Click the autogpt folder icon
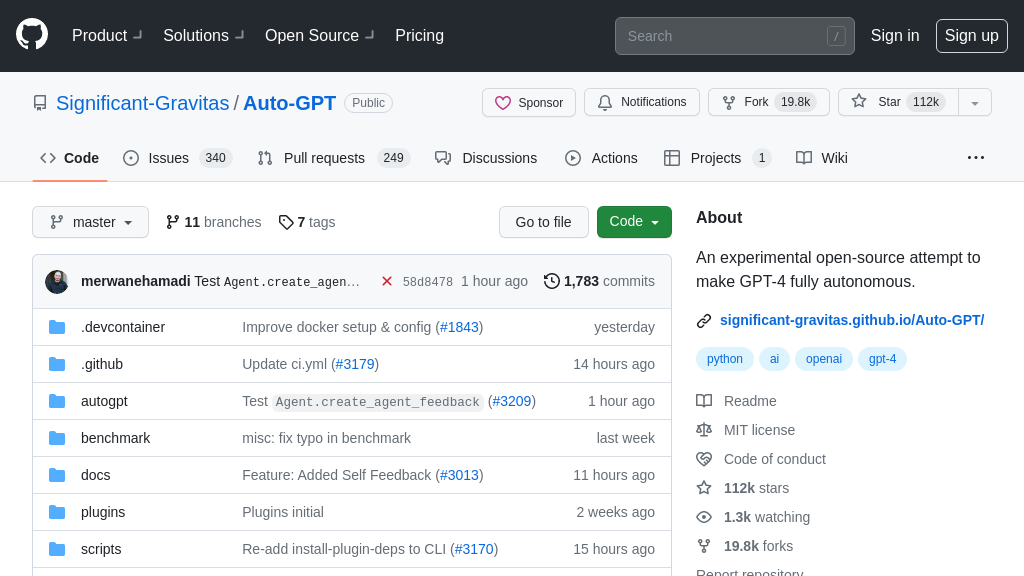The height and width of the screenshot is (576, 1024). 57,401
